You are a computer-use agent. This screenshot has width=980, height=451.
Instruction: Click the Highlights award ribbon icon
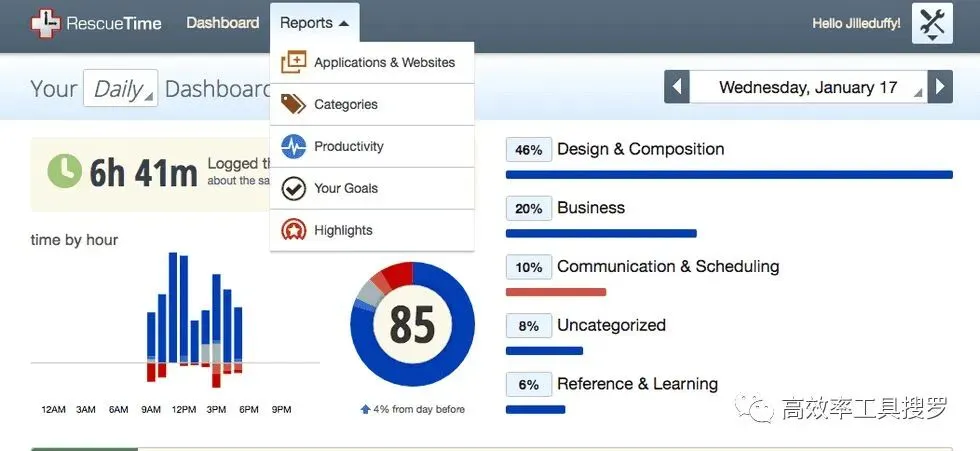tap(293, 230)
